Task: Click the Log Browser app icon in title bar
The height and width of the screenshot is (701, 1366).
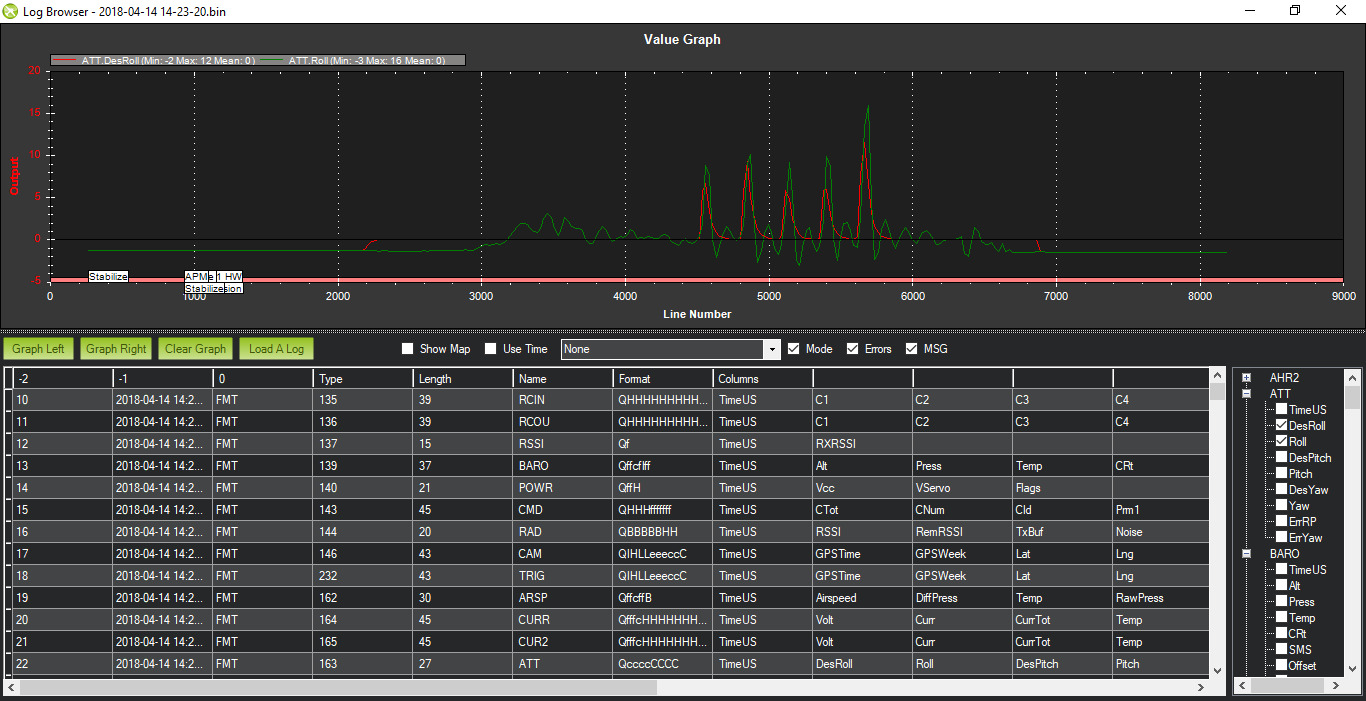Action: 11,10
